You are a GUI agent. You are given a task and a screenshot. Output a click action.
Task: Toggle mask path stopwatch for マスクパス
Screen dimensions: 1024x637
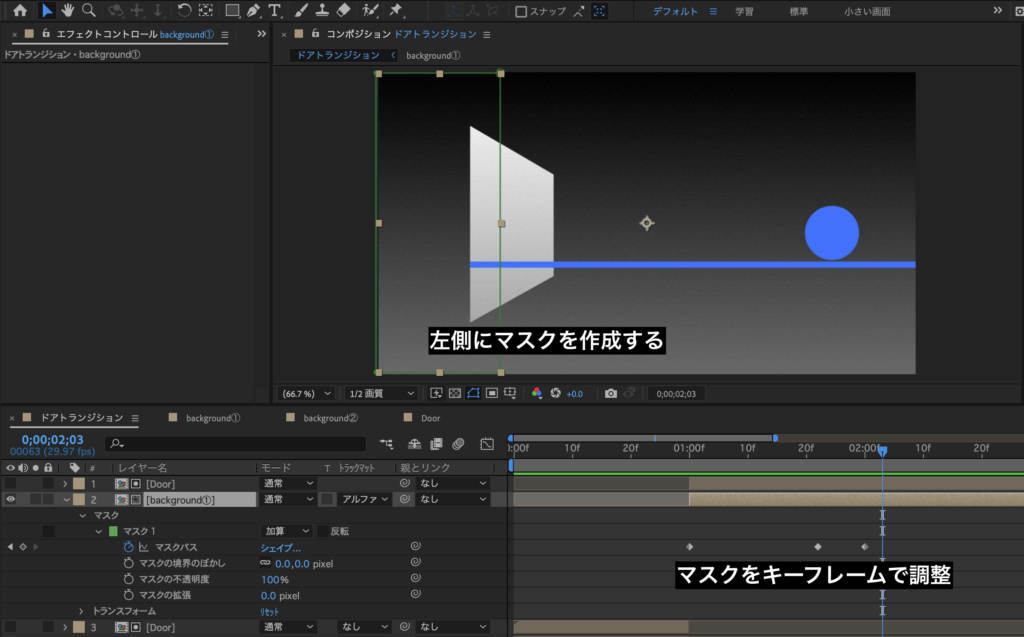click(x=128, y=547)
